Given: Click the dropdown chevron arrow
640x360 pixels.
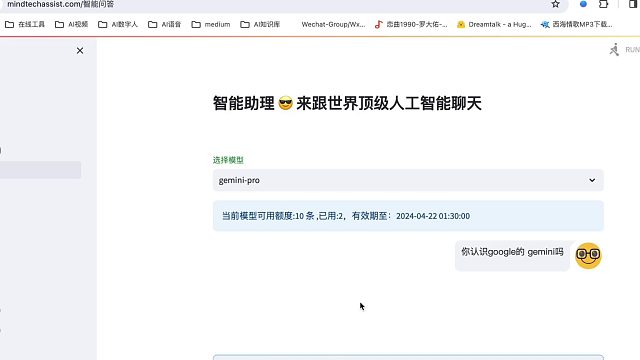Looking at the screenshot, I should tap(592, 180).
